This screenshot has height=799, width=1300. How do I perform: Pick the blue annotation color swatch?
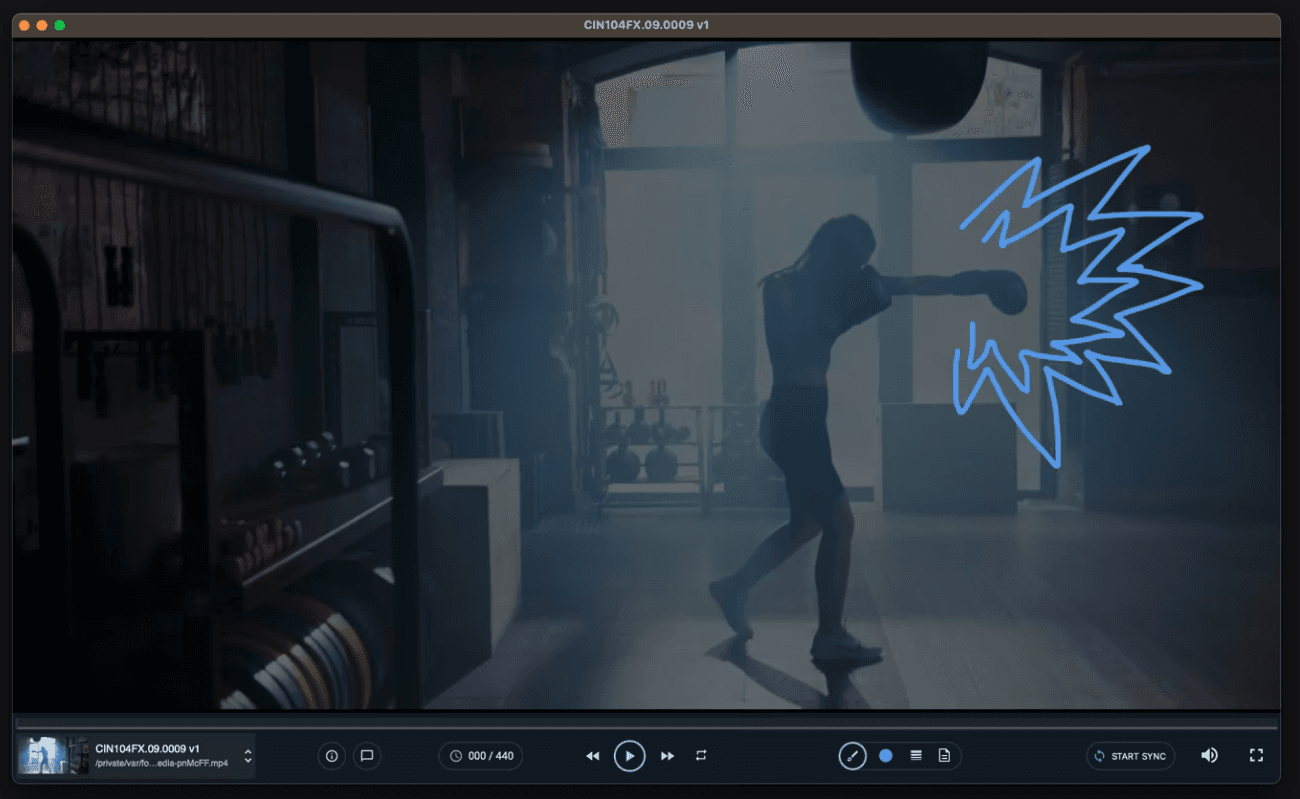885,756
